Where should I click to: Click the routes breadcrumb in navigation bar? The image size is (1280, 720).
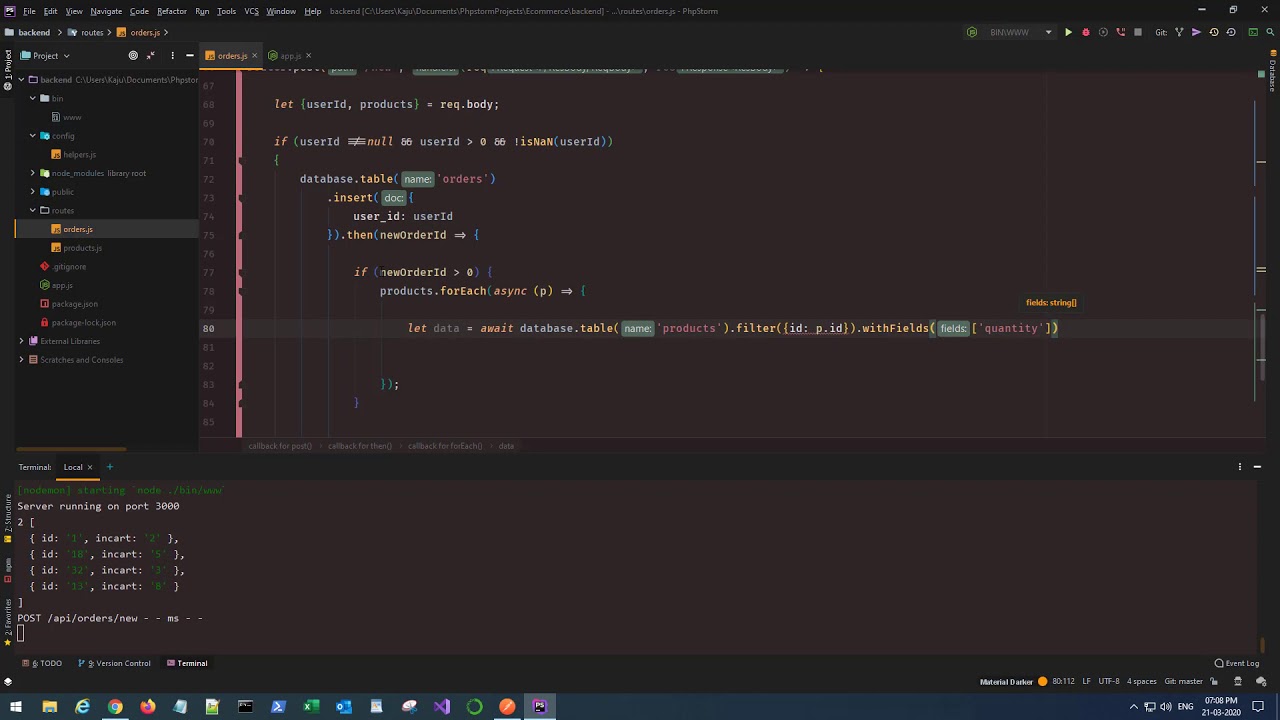(86, 32)
